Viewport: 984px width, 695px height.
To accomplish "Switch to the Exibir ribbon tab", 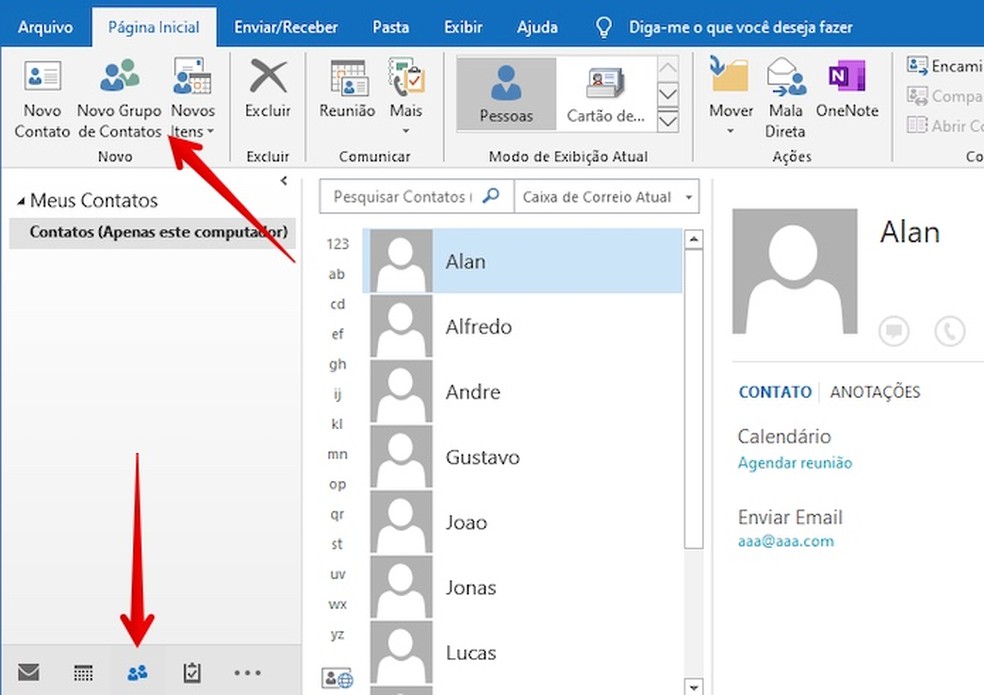I will (x=462, y=27).
